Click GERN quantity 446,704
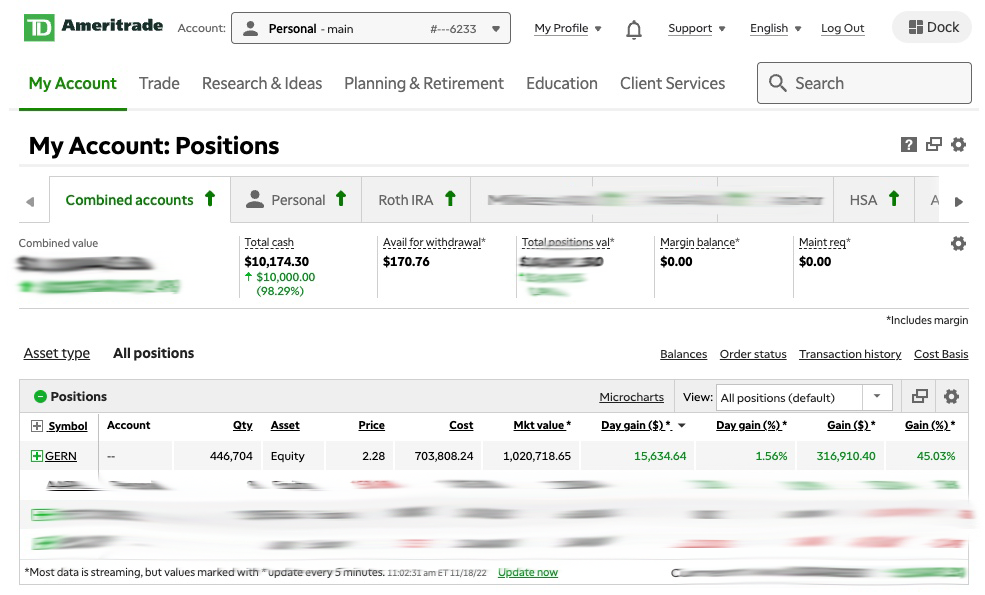 231,456
